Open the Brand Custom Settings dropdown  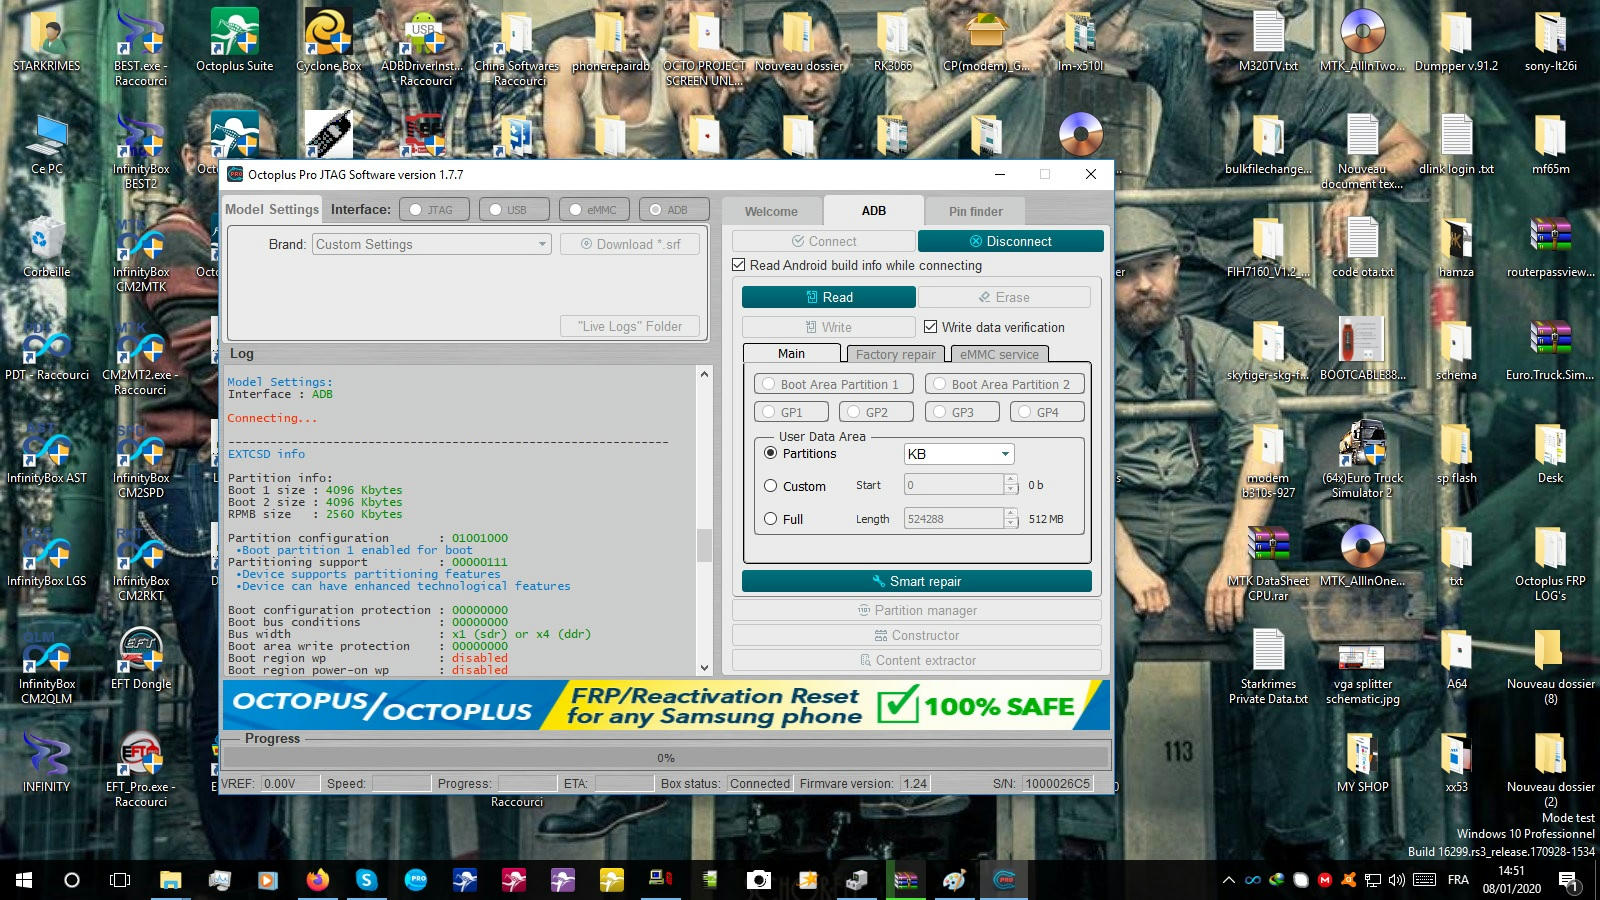point(431,244)
